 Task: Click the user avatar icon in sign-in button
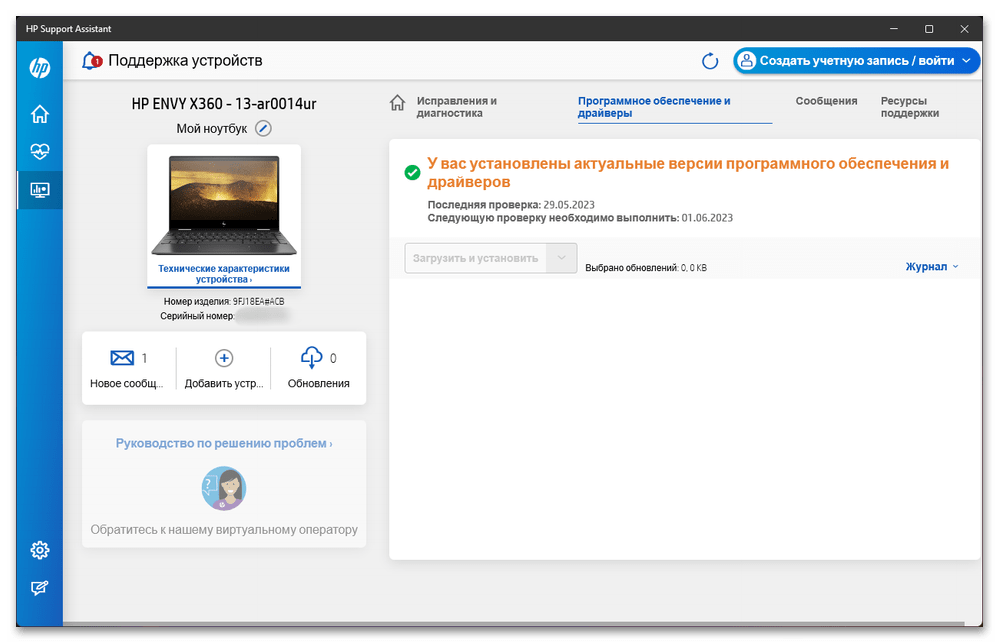click(x=746, y=61)
